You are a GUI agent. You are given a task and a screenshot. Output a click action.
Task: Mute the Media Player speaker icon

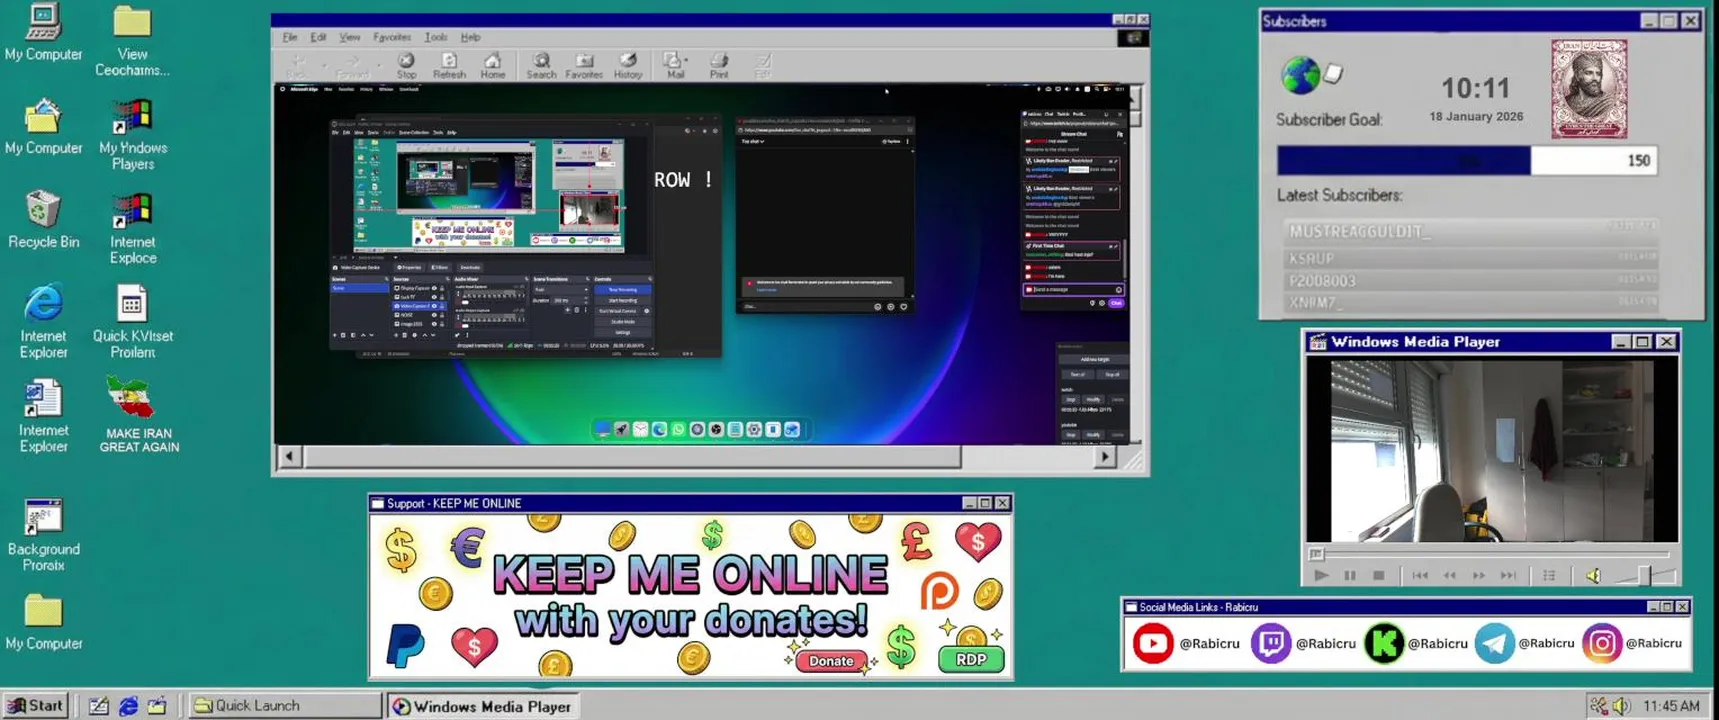coord(1593,575)
